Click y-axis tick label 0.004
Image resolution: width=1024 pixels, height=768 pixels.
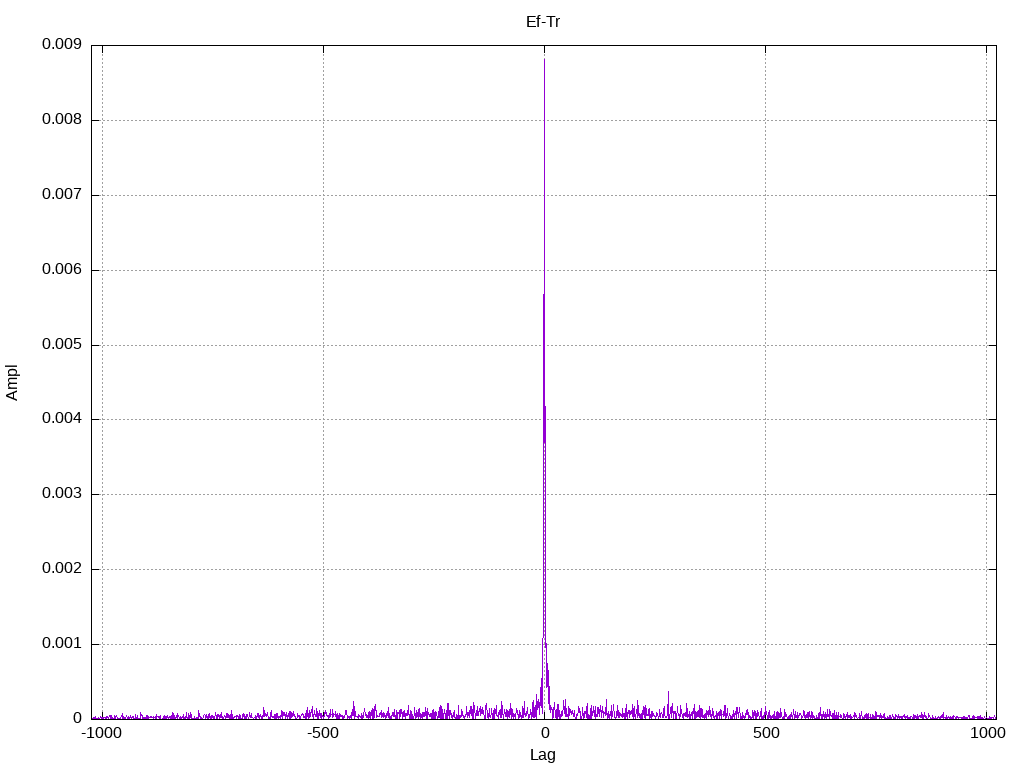click(x=62, y=418)
